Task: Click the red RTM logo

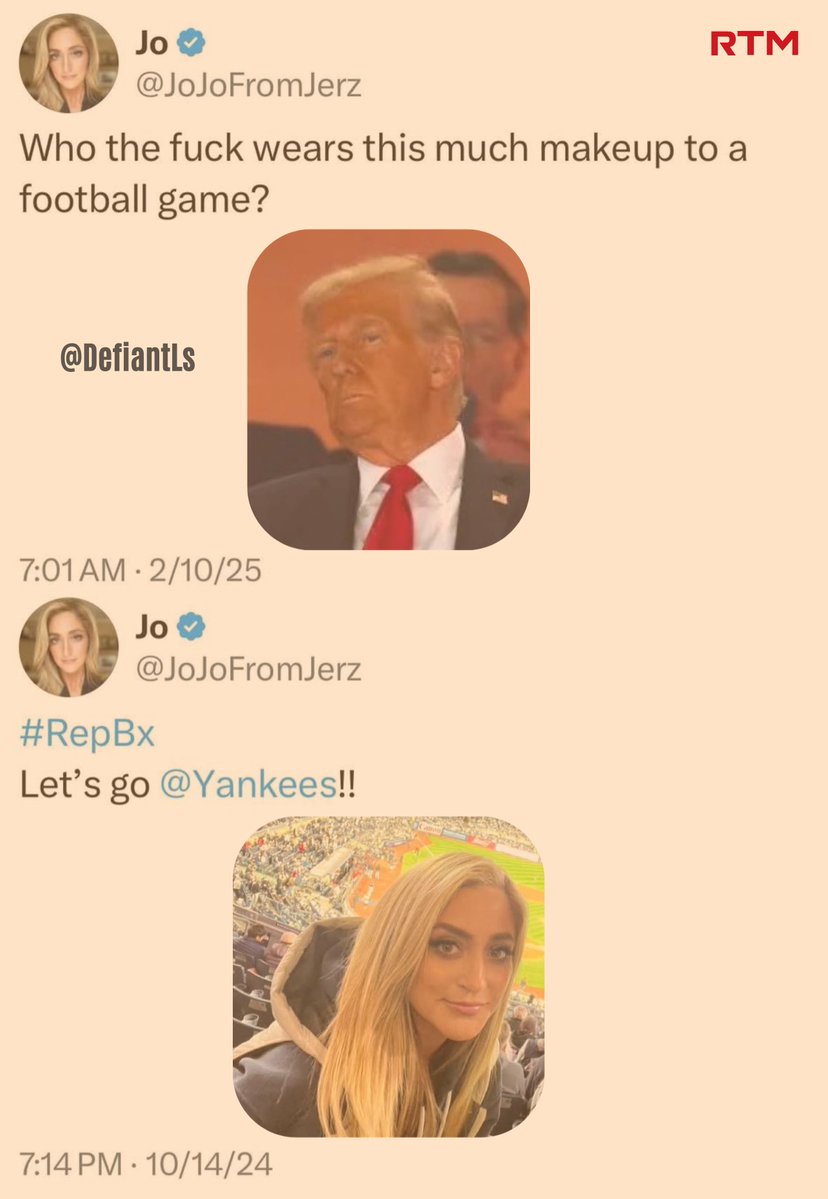Action: tap(754, 44)
